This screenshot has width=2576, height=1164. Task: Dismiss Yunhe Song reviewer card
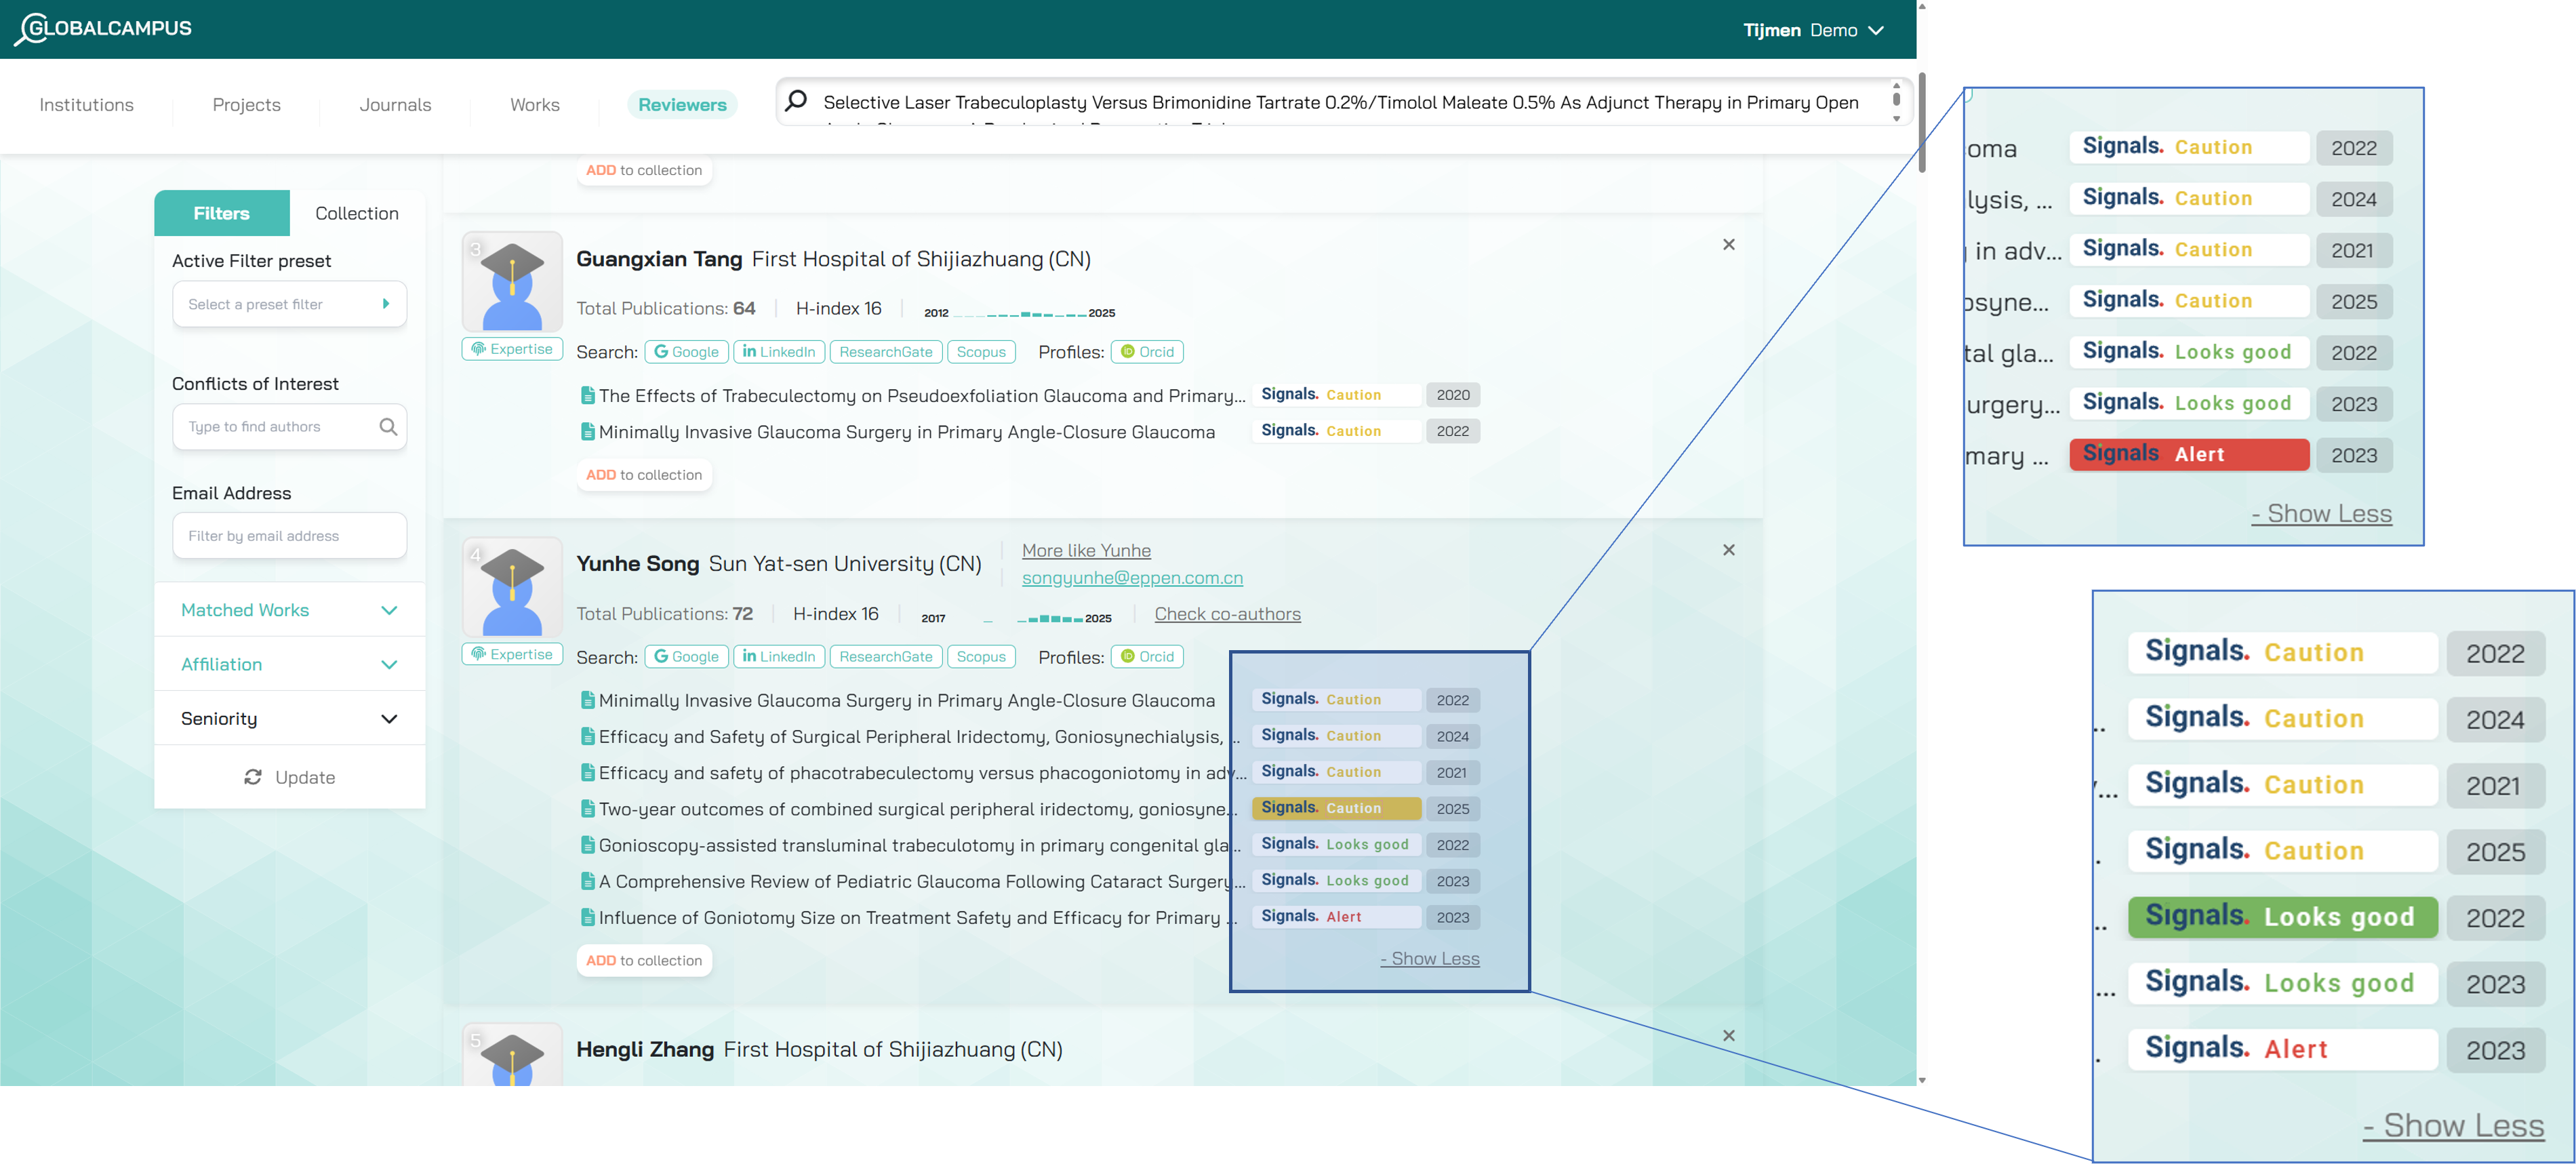1728,550
